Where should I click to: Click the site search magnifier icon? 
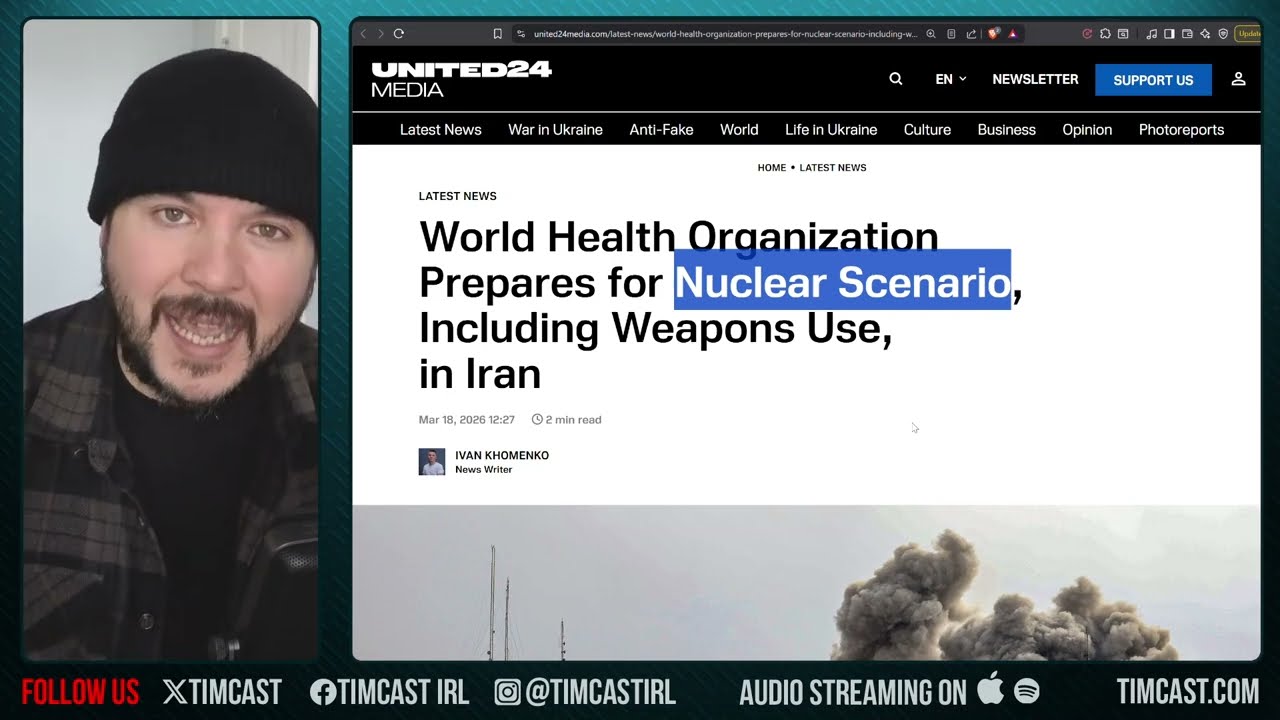(x=896, y=79)
